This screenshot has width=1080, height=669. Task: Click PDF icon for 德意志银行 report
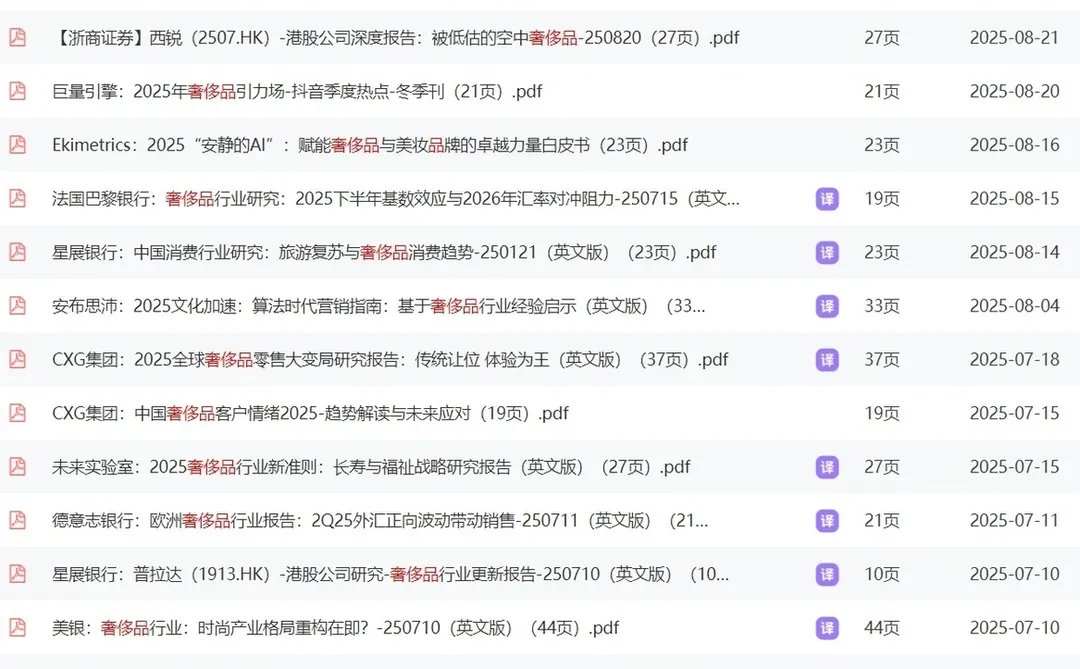(17, 520)
